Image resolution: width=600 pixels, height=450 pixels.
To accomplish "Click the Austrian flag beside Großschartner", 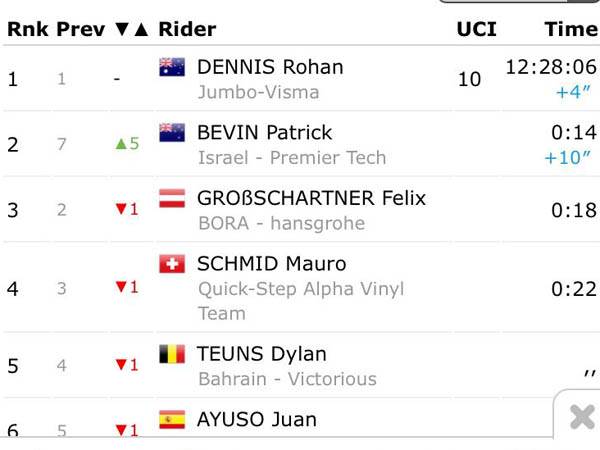I will (172, 198).
